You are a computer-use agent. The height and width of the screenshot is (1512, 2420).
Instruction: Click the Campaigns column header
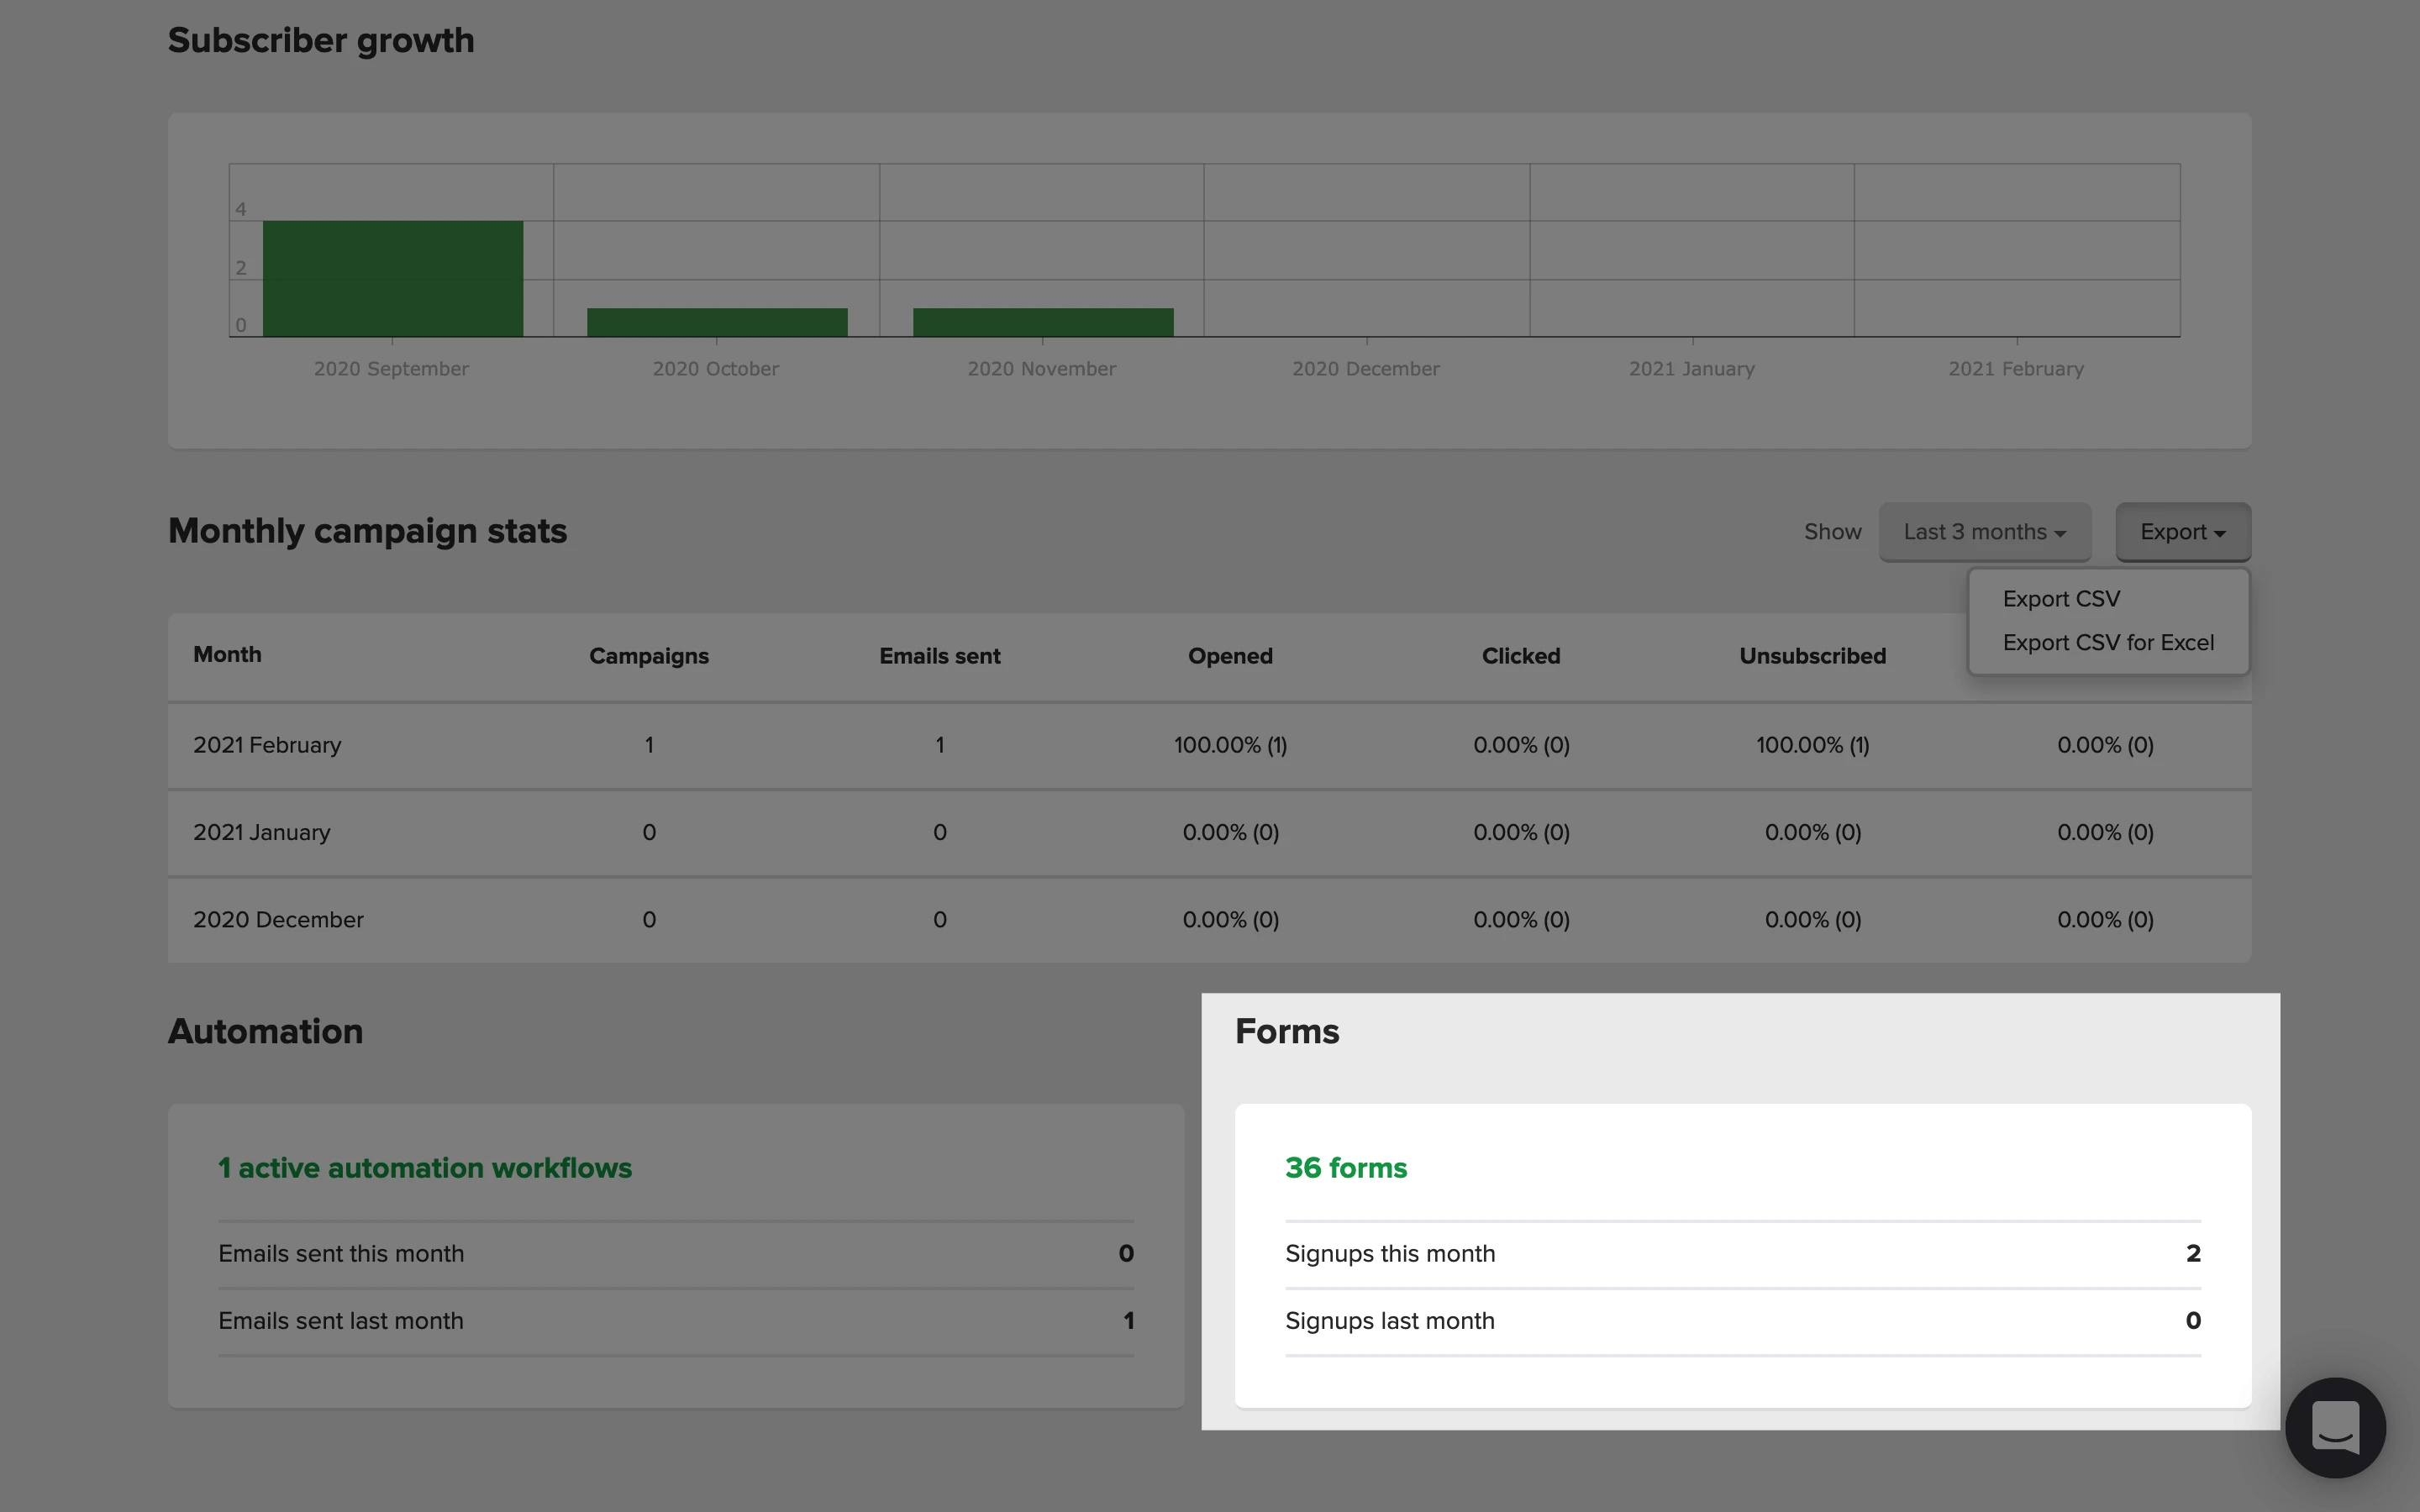coord(648,656)
